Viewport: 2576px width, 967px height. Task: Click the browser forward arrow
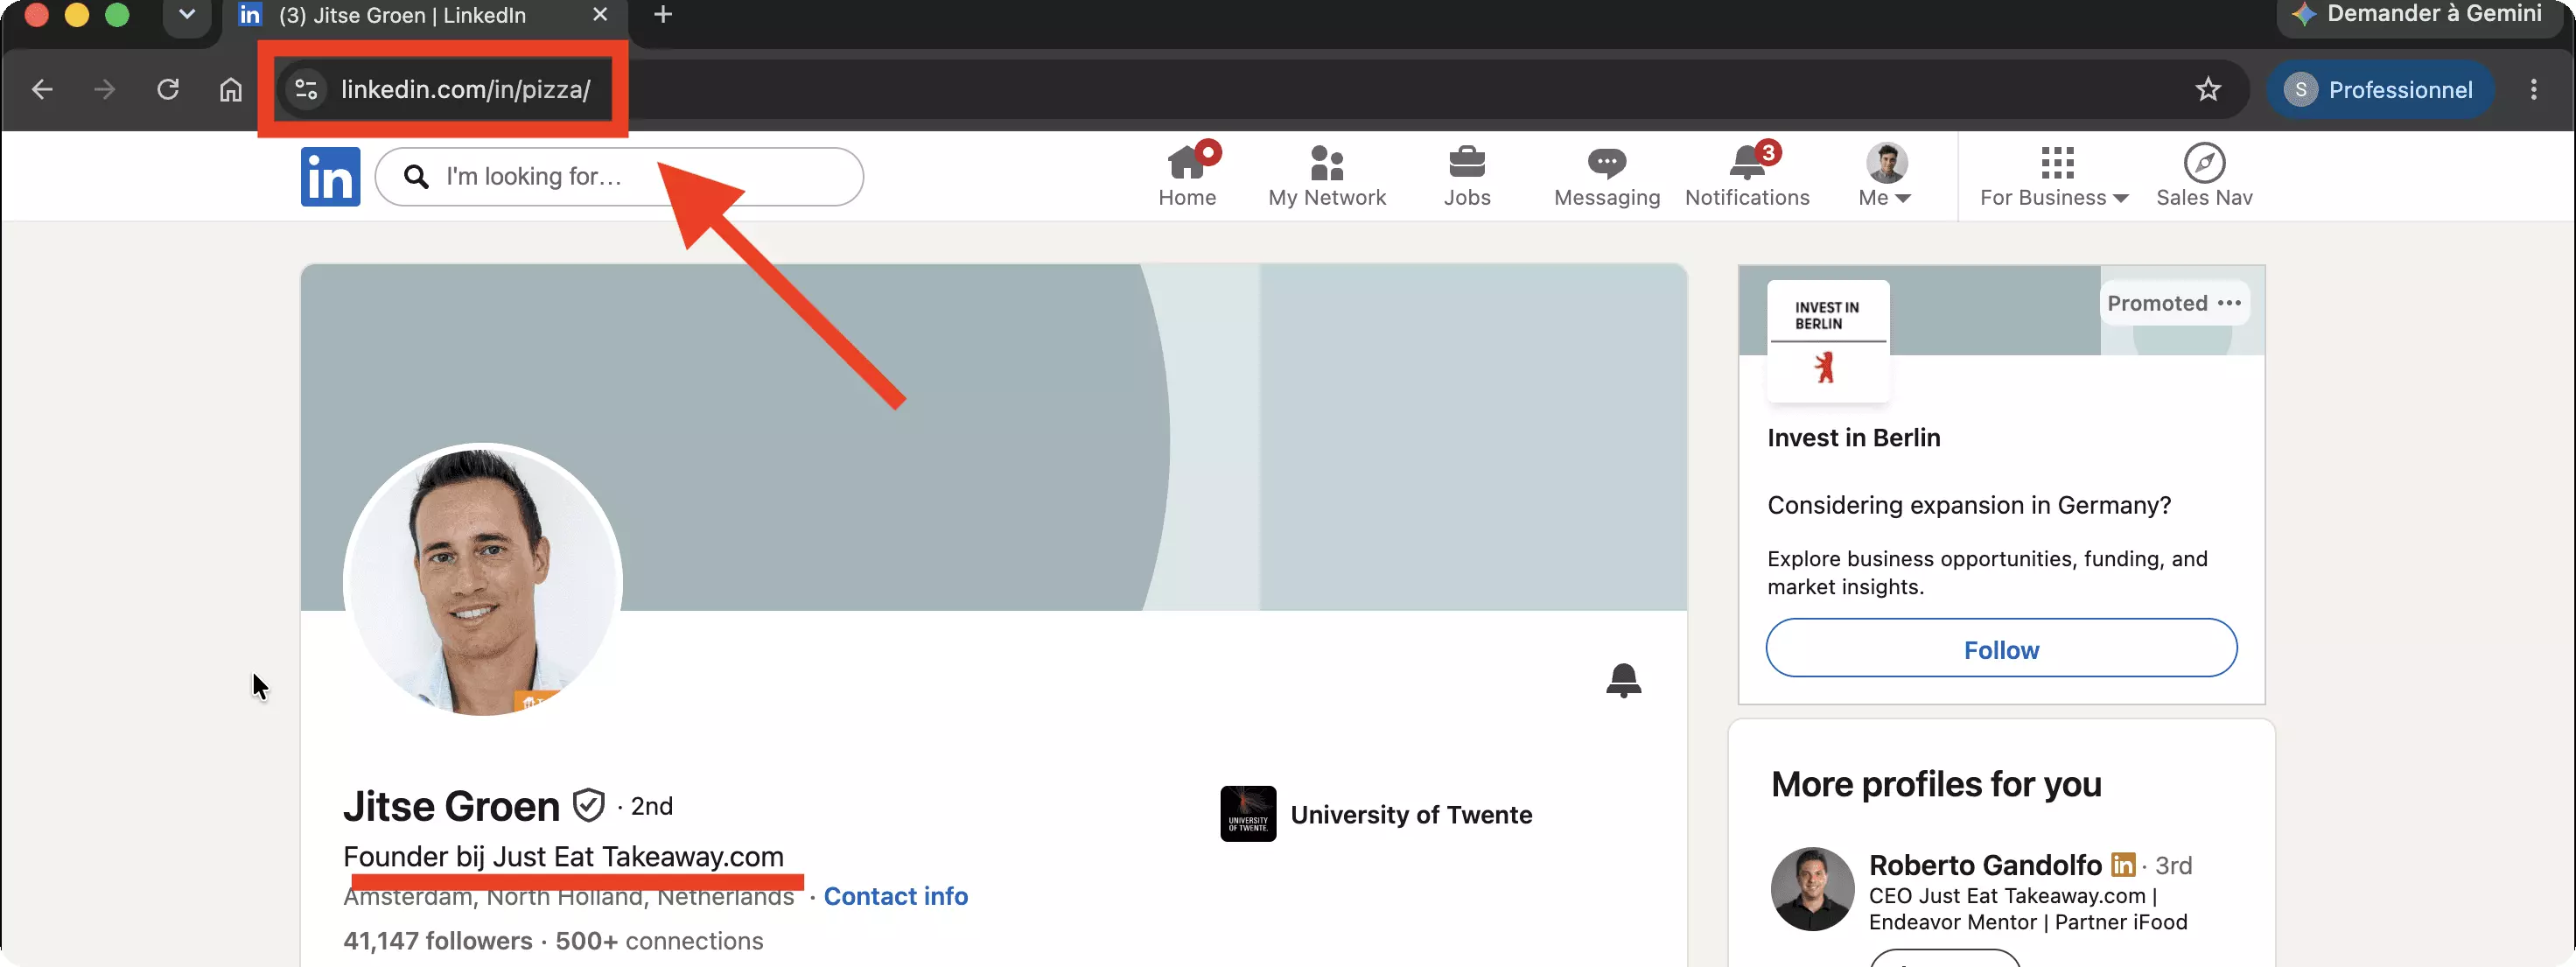(x=104, y=90)
